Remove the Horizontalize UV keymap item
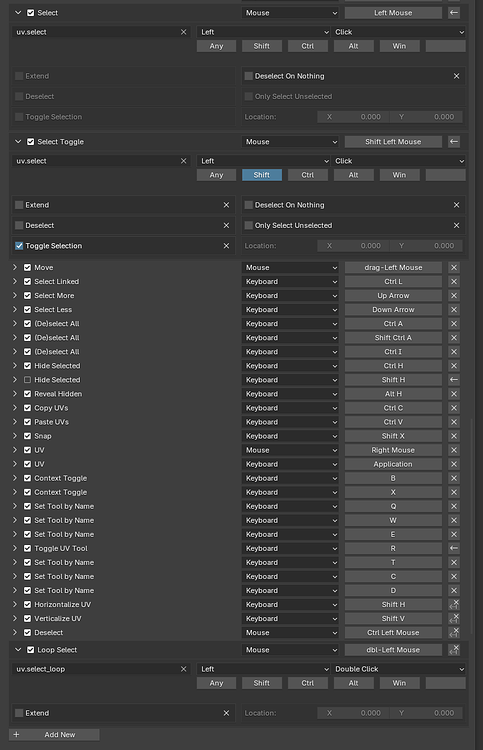The image size is (483, 750). 454,605
